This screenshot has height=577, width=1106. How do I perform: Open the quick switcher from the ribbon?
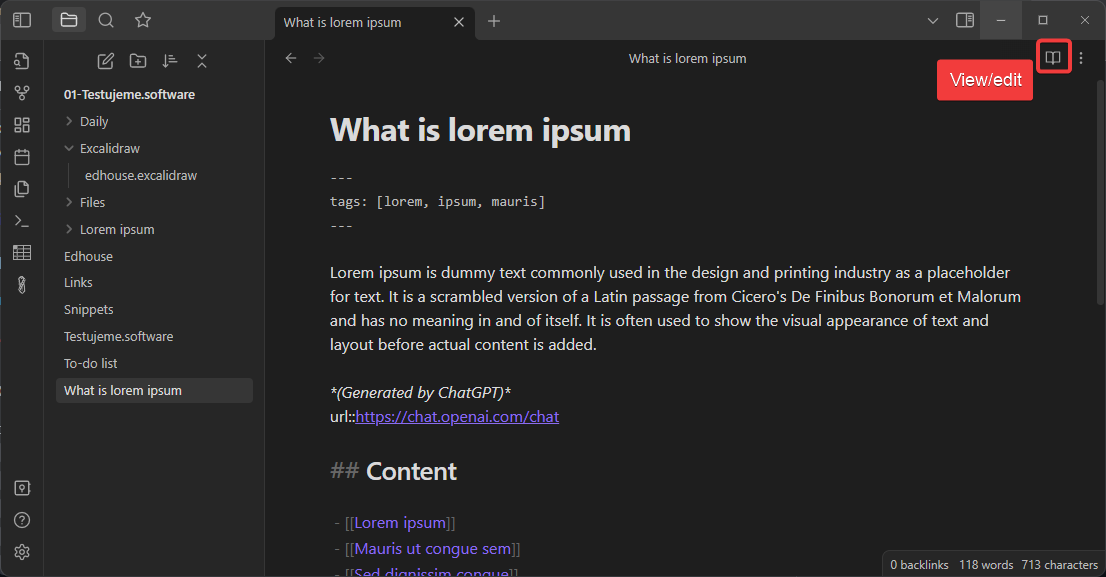tap(22, 62)
